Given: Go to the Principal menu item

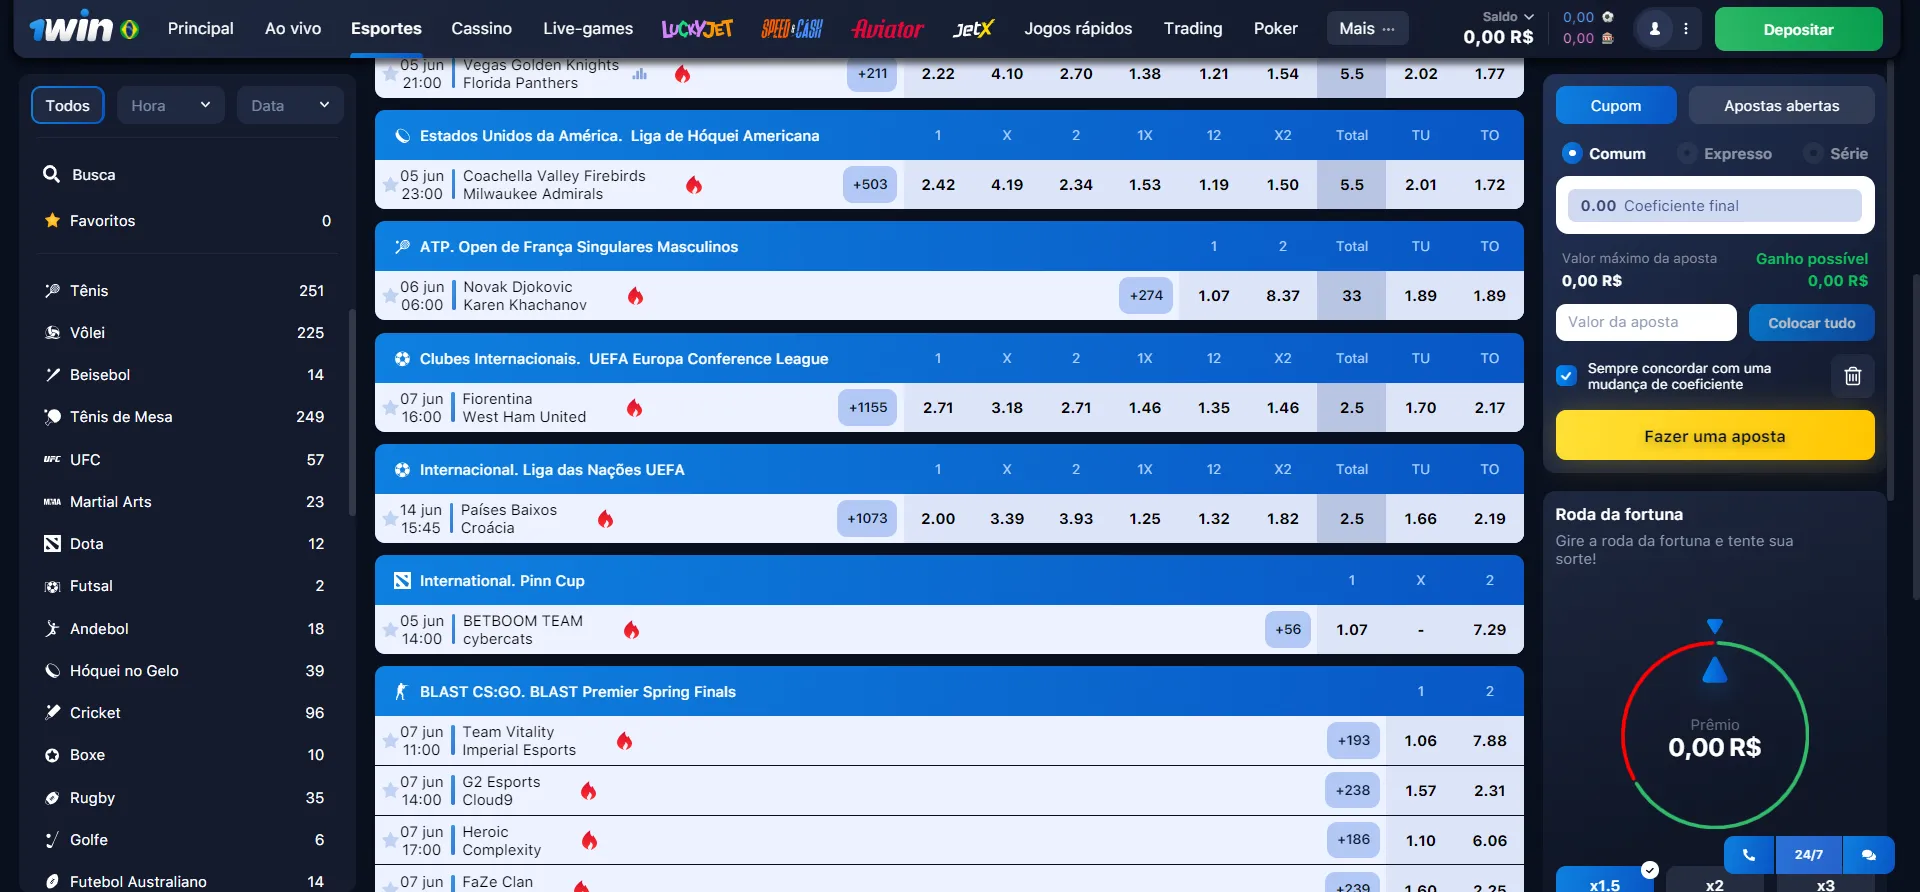Looking at the screenshot, I should click(200, 28).
